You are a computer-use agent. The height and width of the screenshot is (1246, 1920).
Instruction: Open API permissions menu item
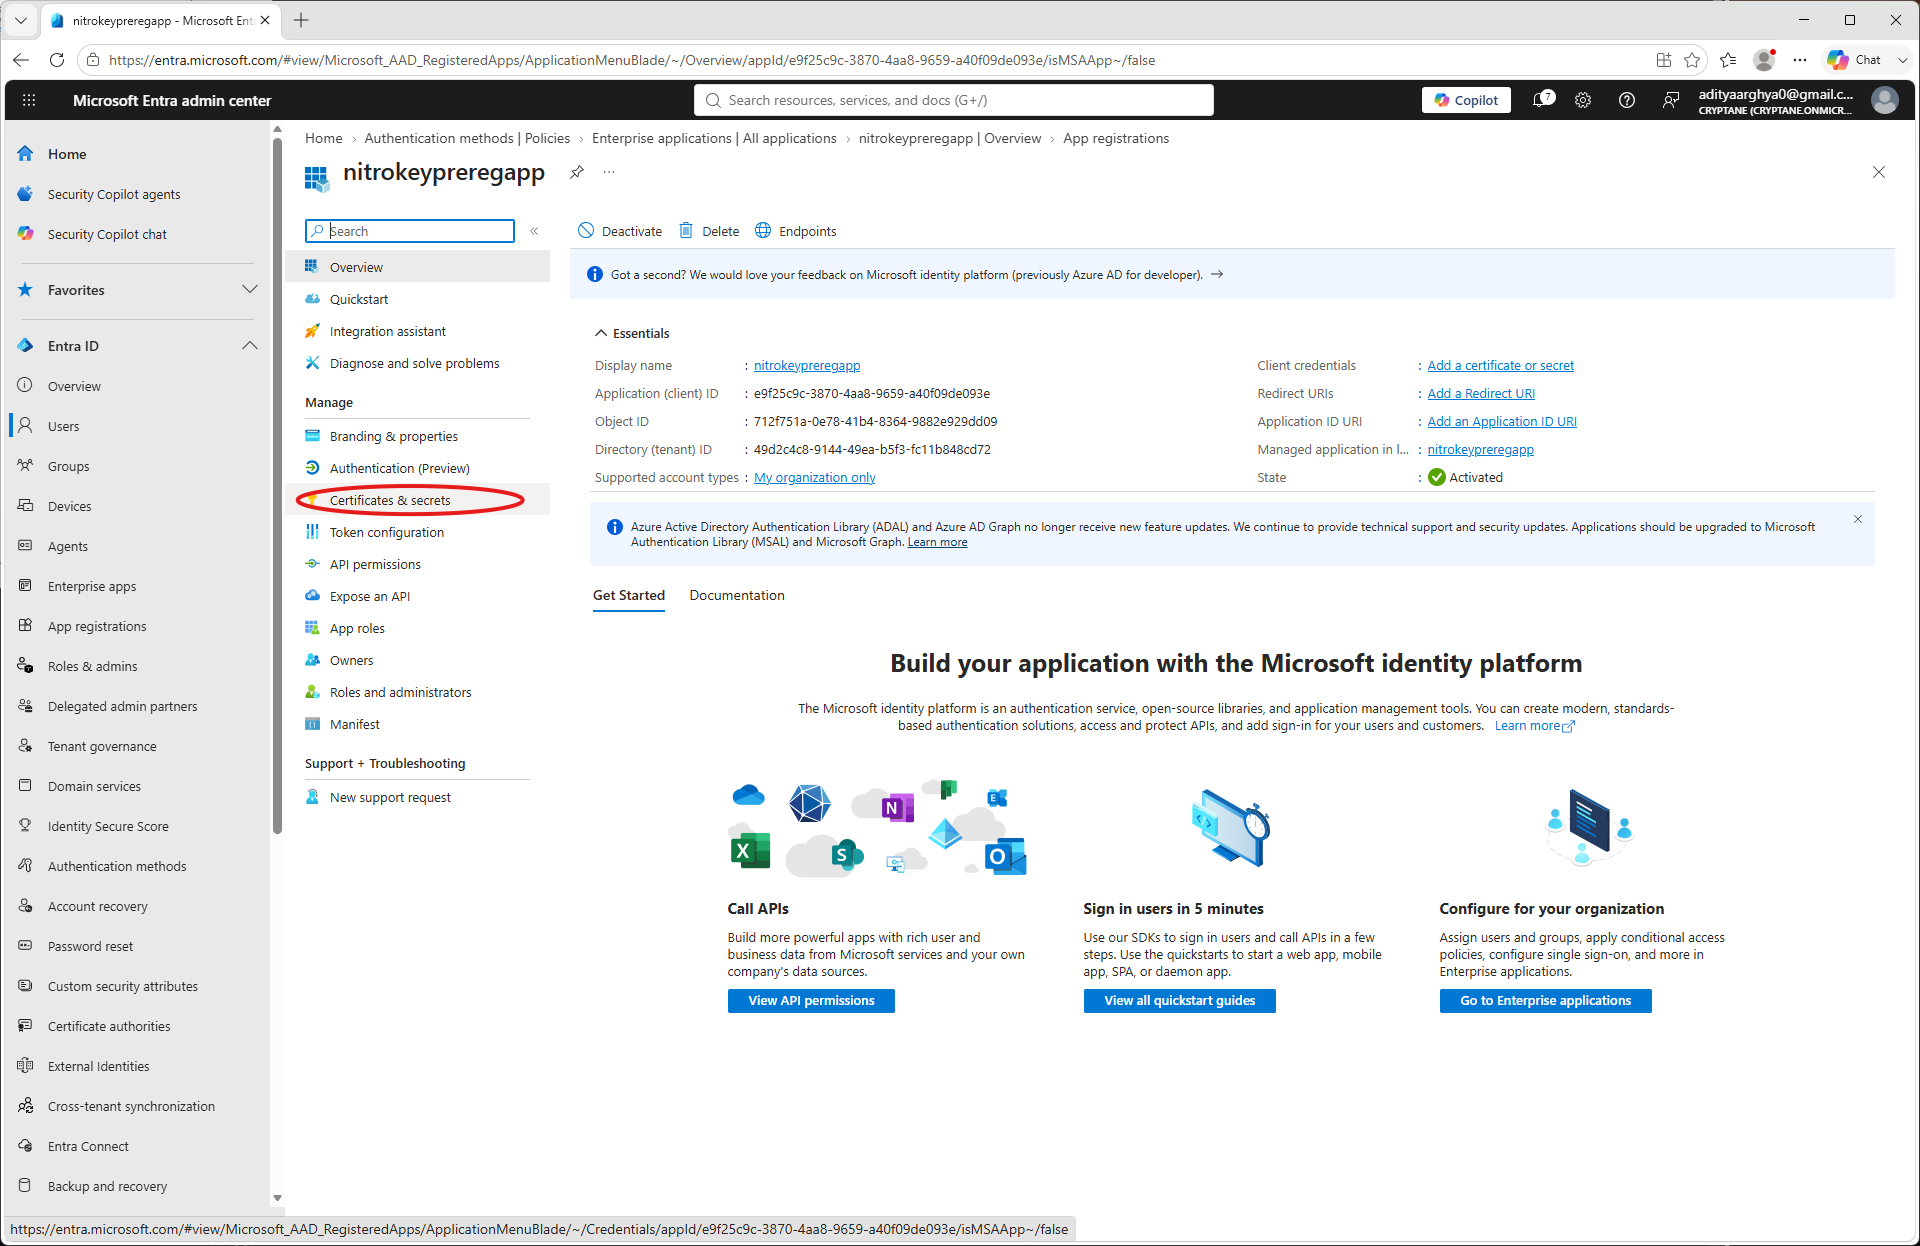tap(418, 564)
